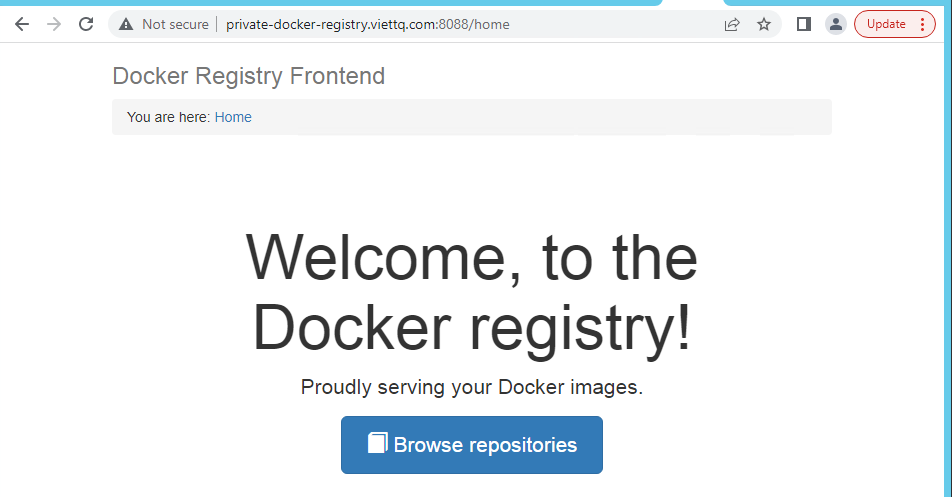Bookmark this page with the star icon
952x497 pixels.
click(x=764, y=24)
